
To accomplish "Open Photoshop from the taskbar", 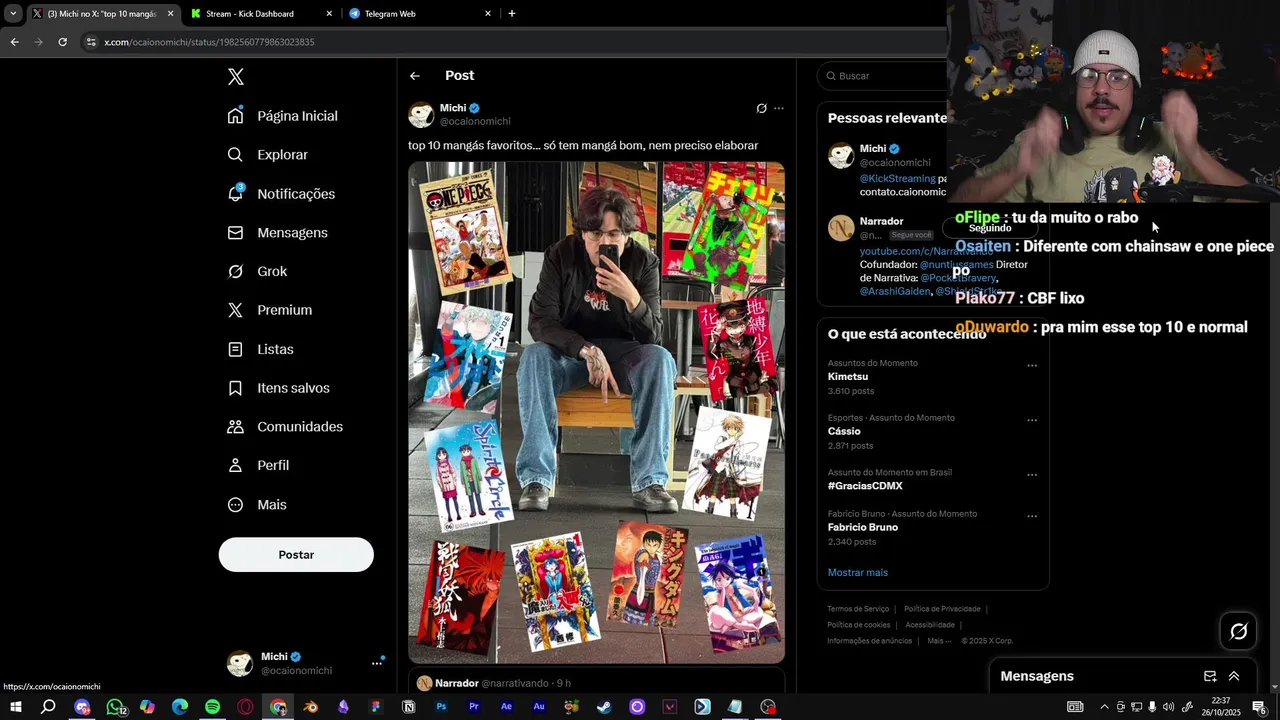I will [x=441, y=707].
